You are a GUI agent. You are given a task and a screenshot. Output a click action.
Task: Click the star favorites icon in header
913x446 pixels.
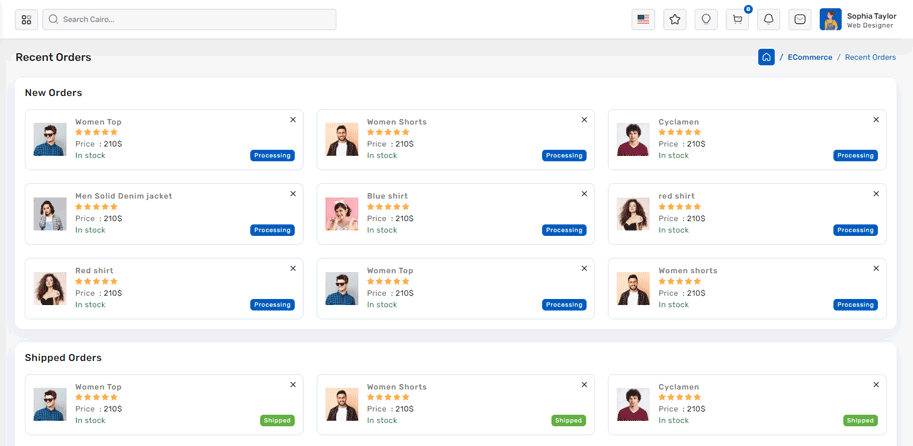(675, 19)
